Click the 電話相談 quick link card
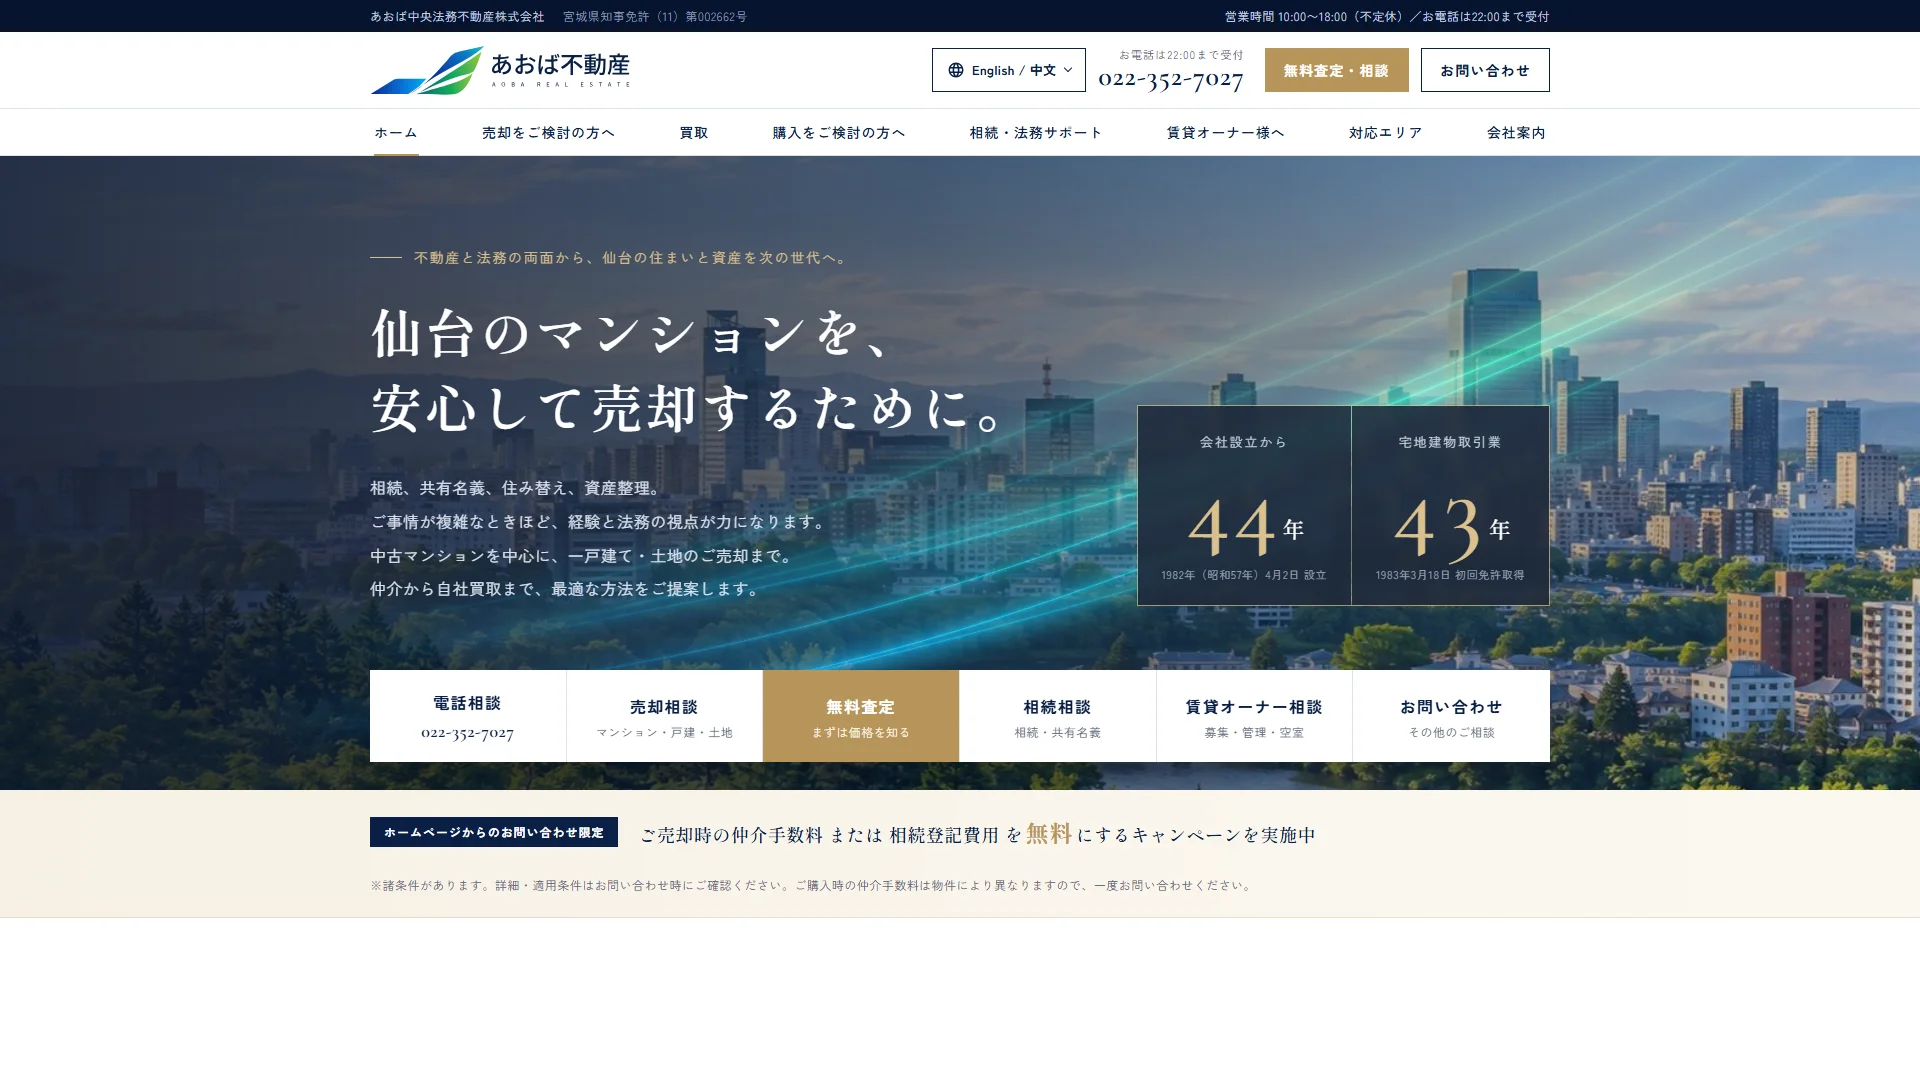The width and height of the screenshot is (1920, 1080). pos(468,716)
